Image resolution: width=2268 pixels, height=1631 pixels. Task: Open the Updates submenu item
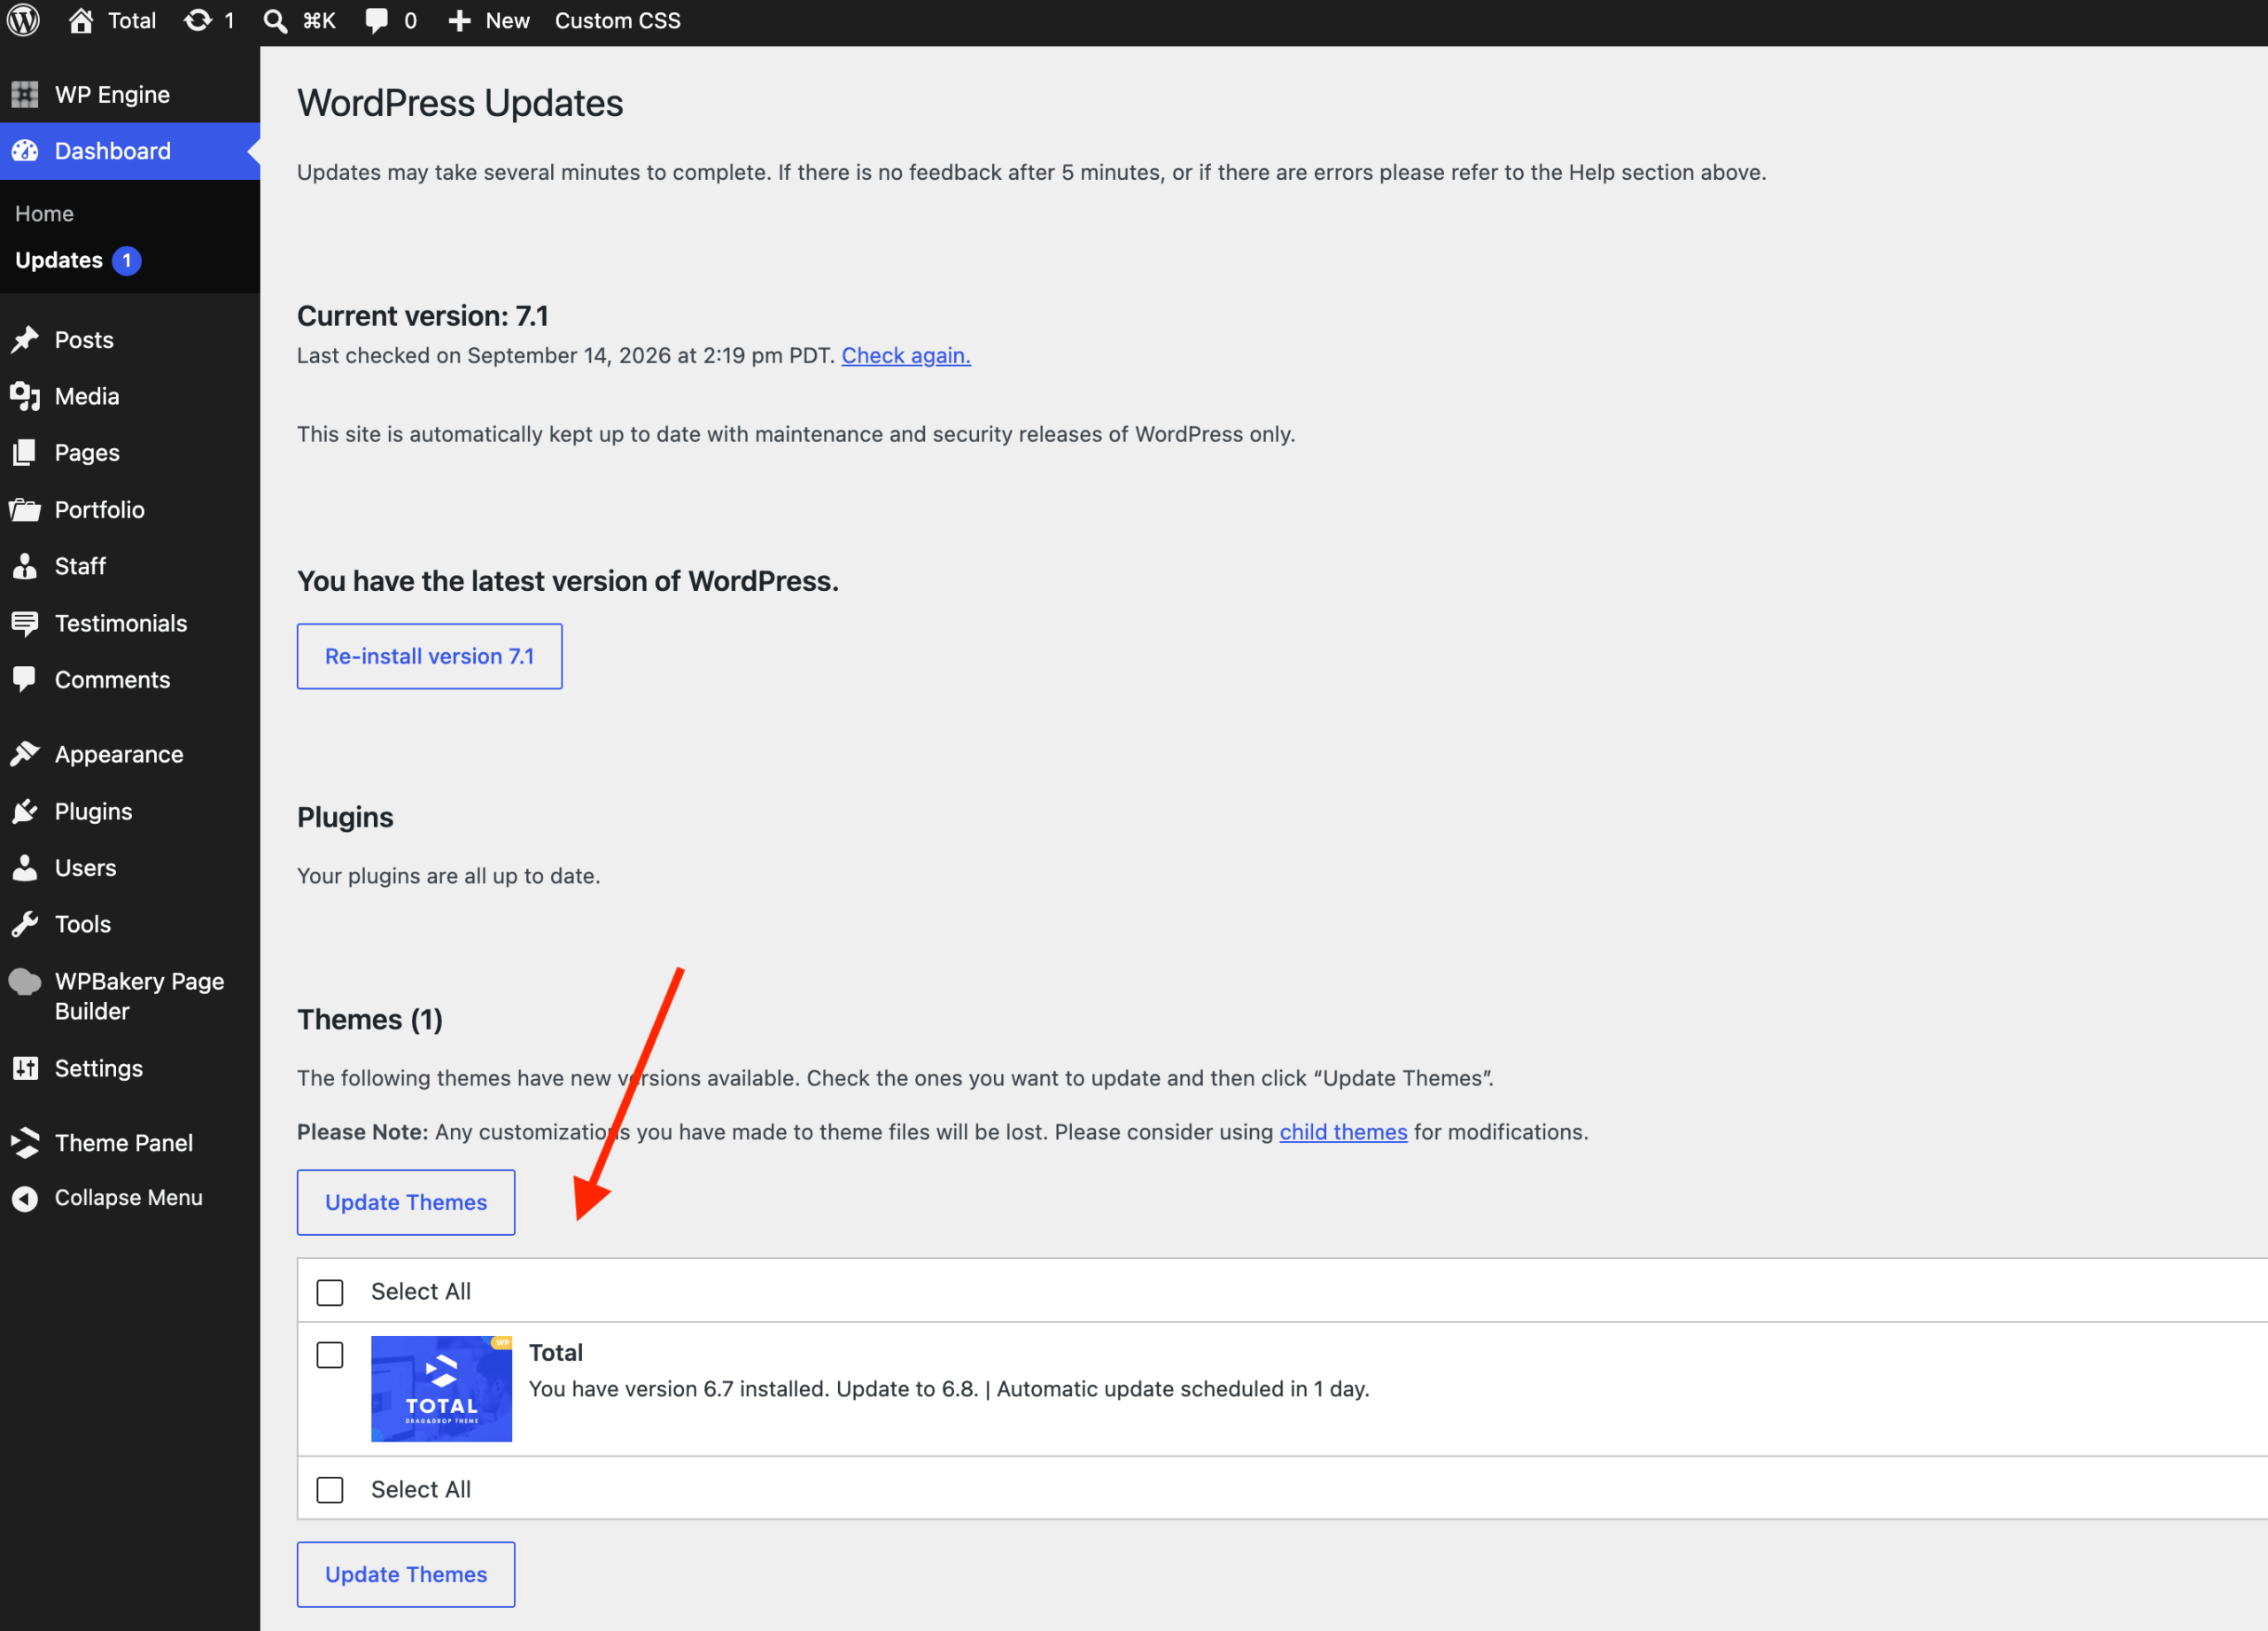click(x=59, y=260)
